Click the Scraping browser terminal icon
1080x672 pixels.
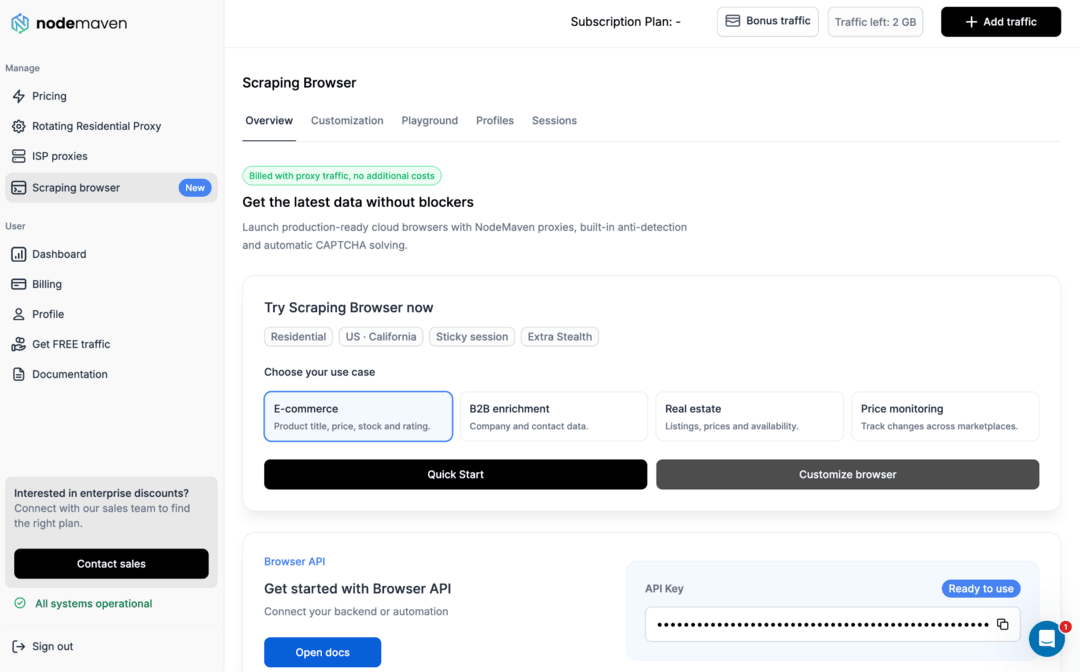click(19, 188)
